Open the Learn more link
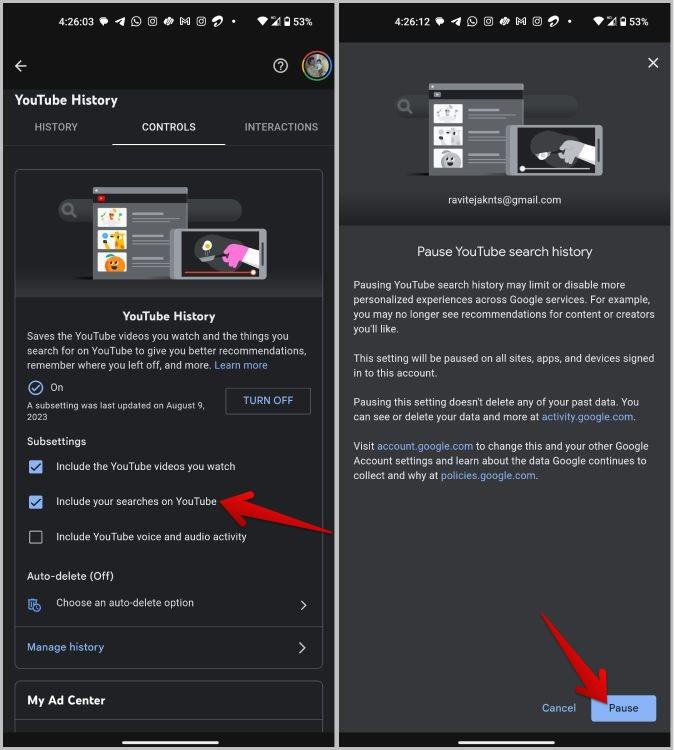 point(241,365)
